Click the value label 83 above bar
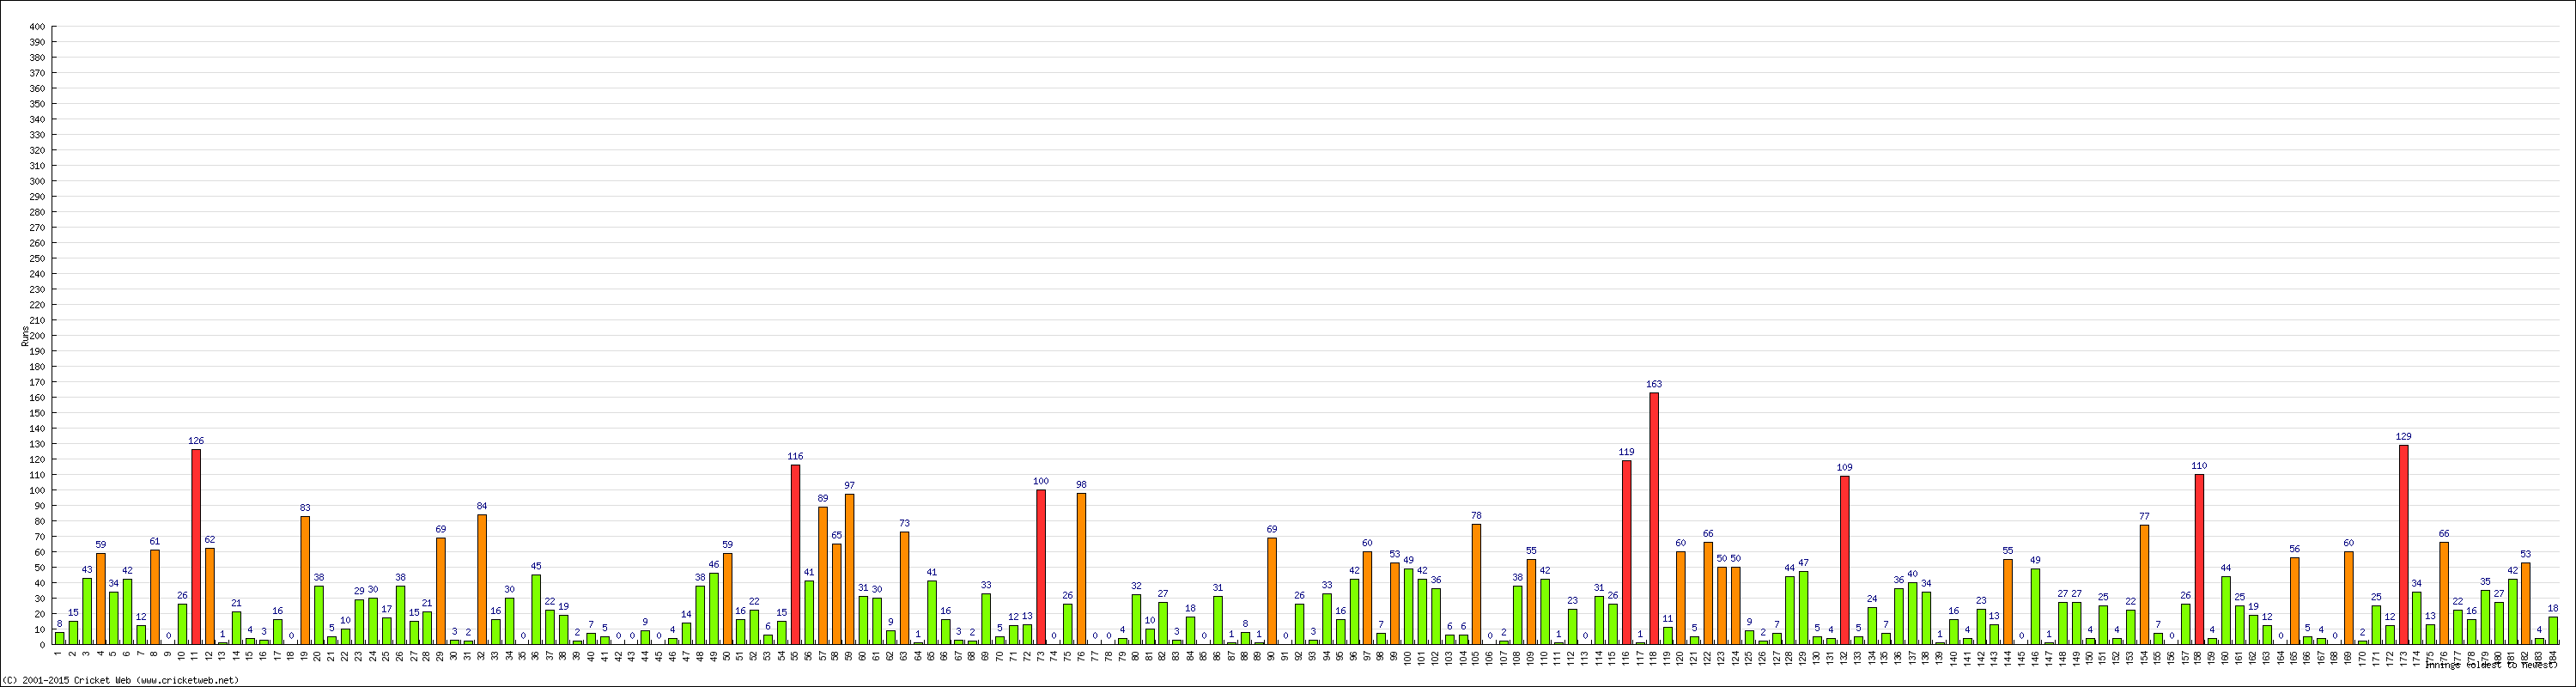 tap(305, 508)
